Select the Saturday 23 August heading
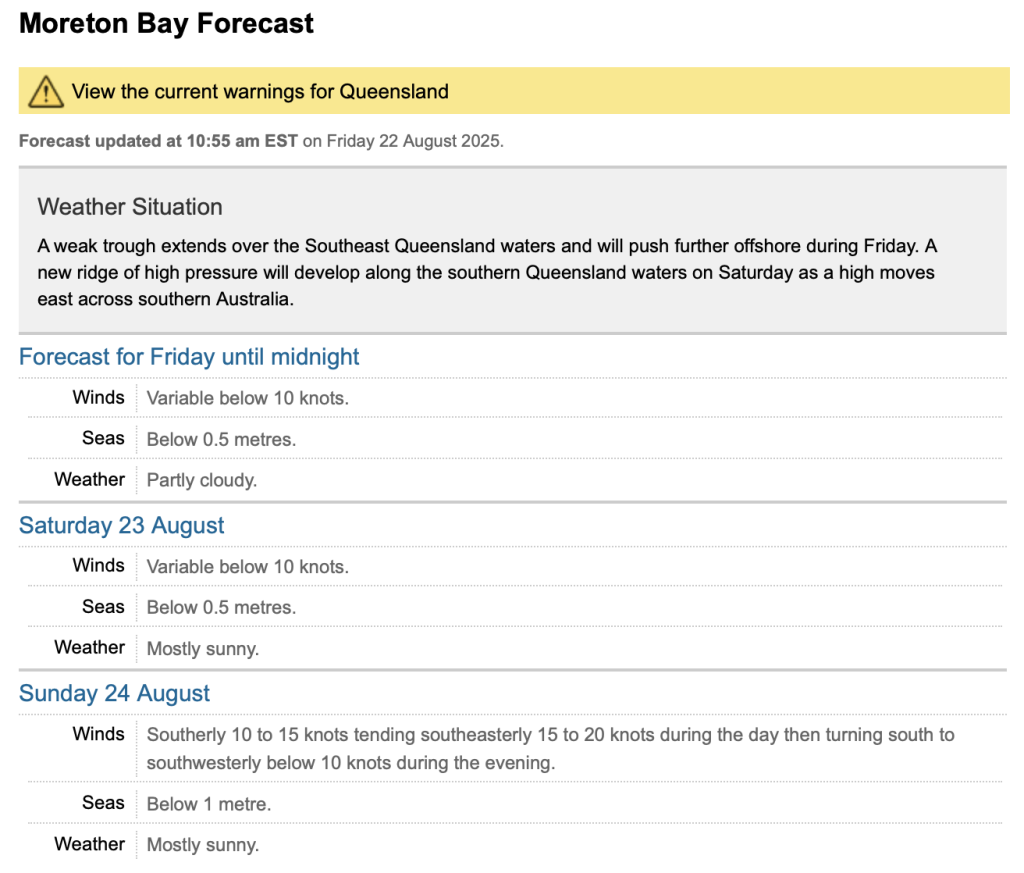The height and width of the screenshot is (873, 1024). [x=121, y=526]
